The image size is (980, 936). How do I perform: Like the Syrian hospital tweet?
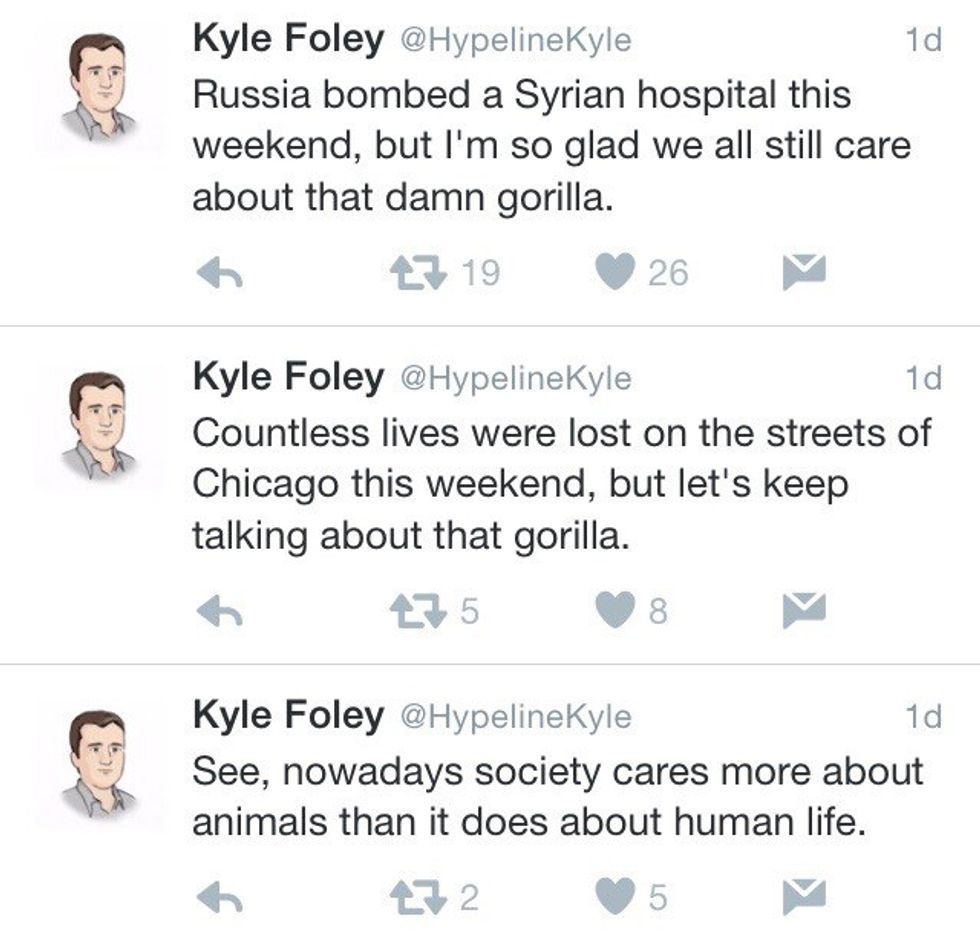[614, 273]
